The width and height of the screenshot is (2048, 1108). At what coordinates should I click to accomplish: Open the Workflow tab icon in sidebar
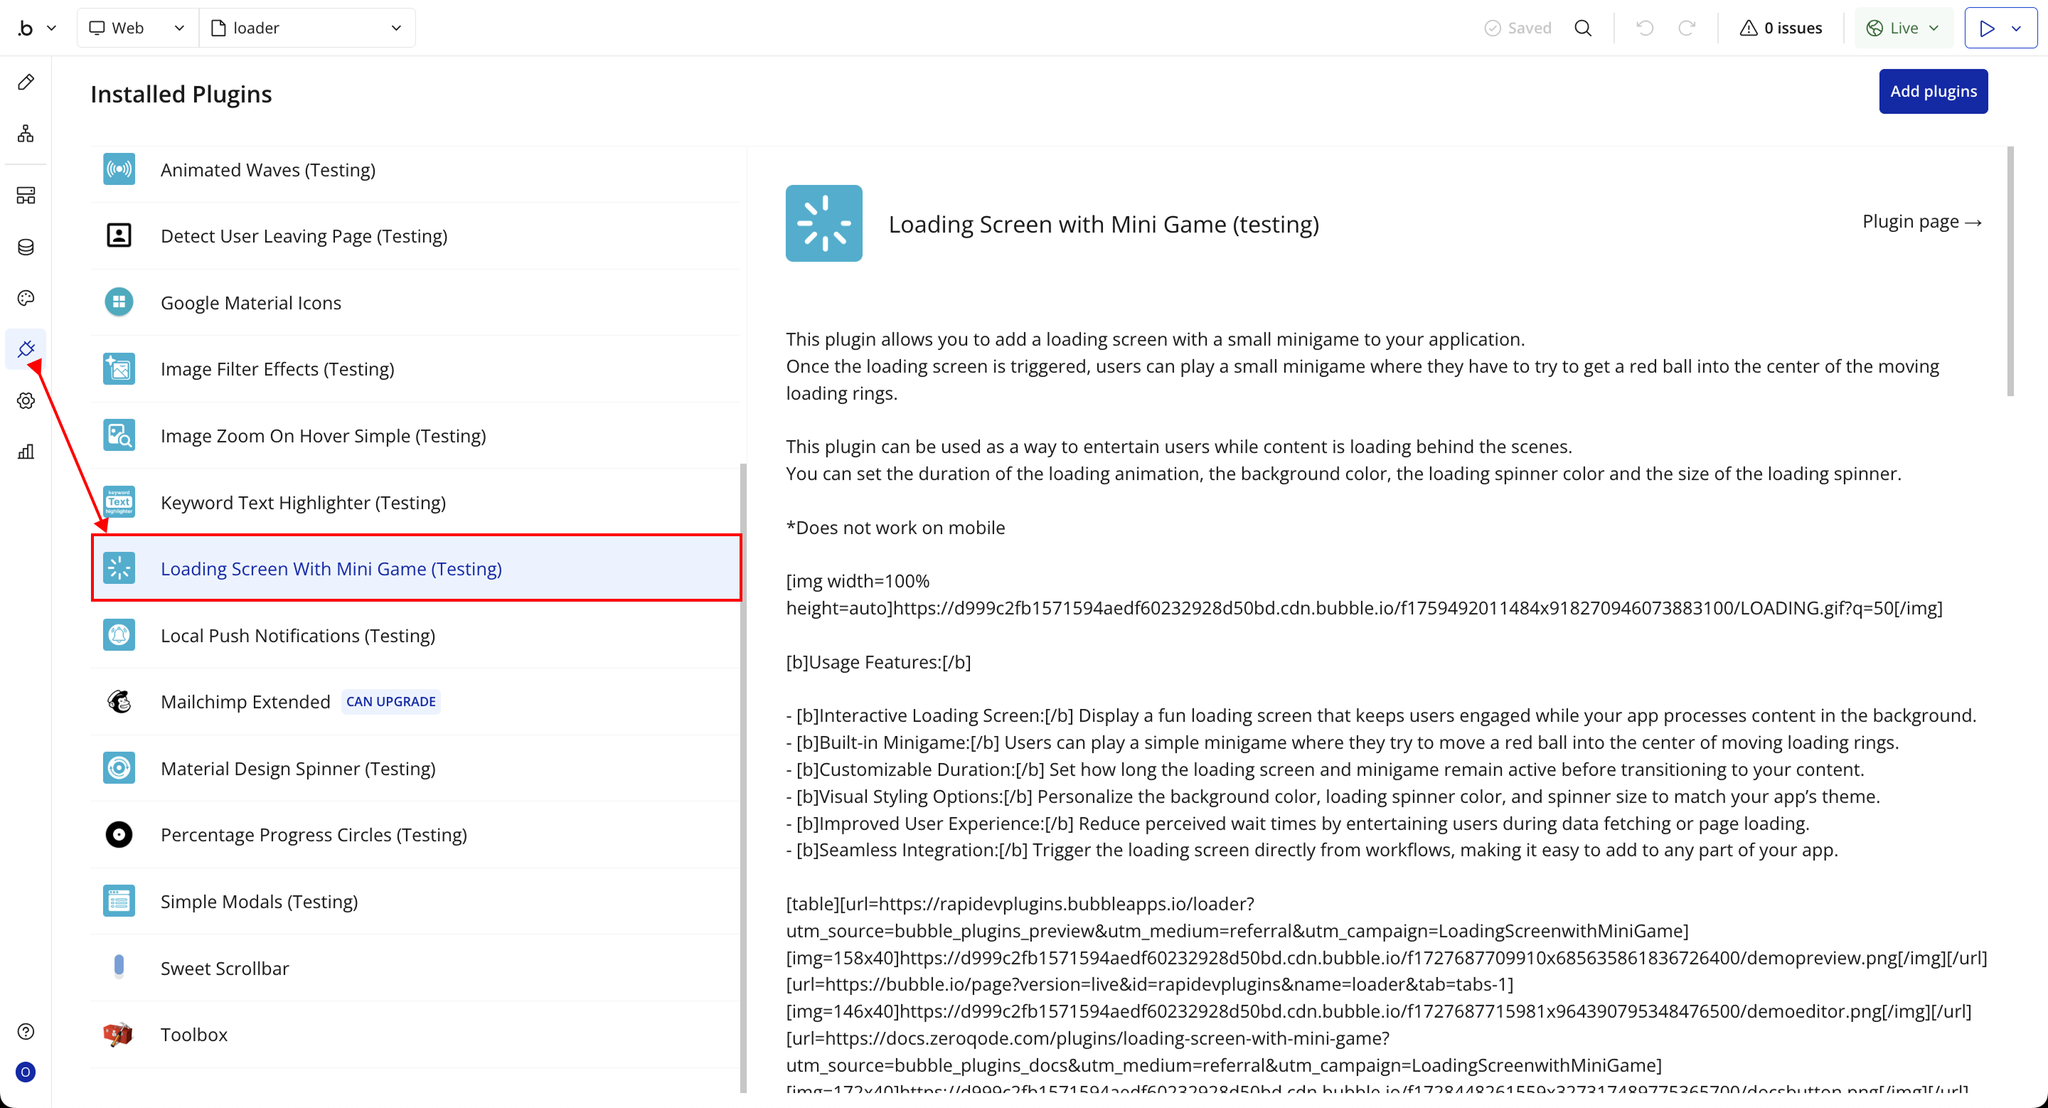[x=26, y=133]
